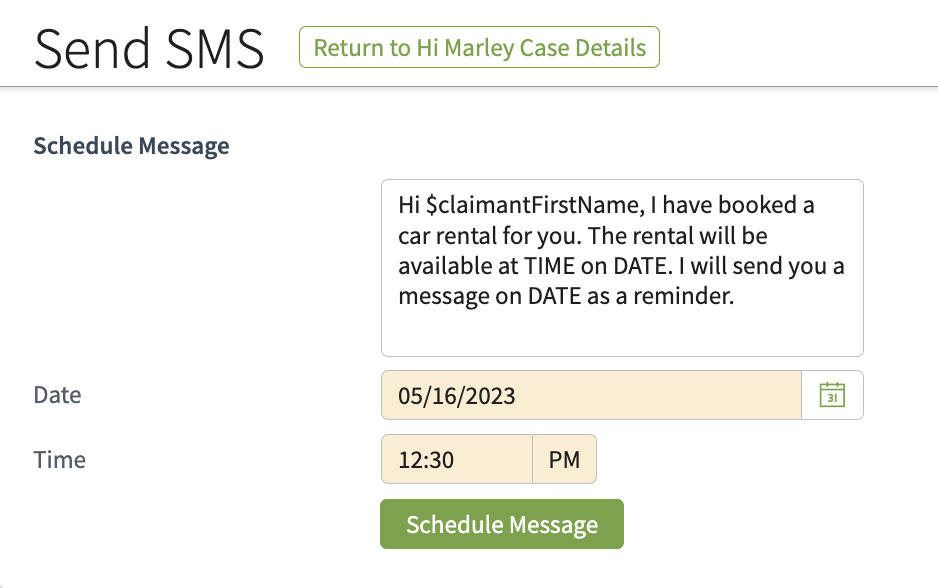Select the time input showing 12:30
The image size is (938, 588).
point(456,458)
